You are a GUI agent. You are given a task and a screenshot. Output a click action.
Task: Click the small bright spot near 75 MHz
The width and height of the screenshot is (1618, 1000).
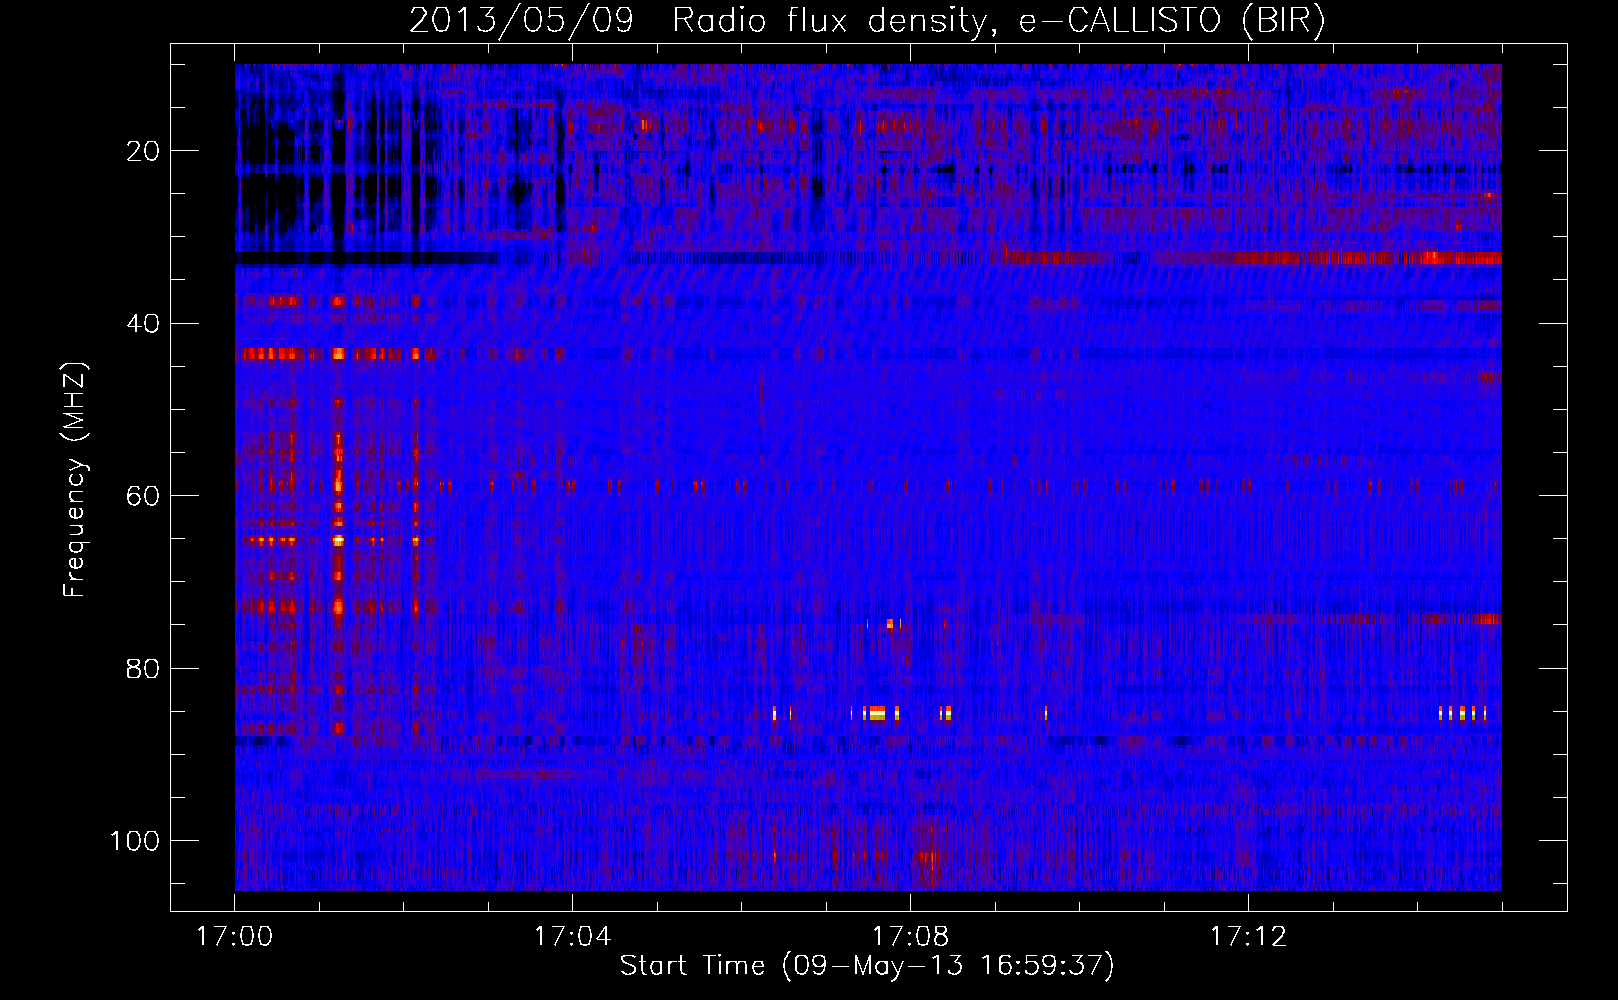point(889,624)
